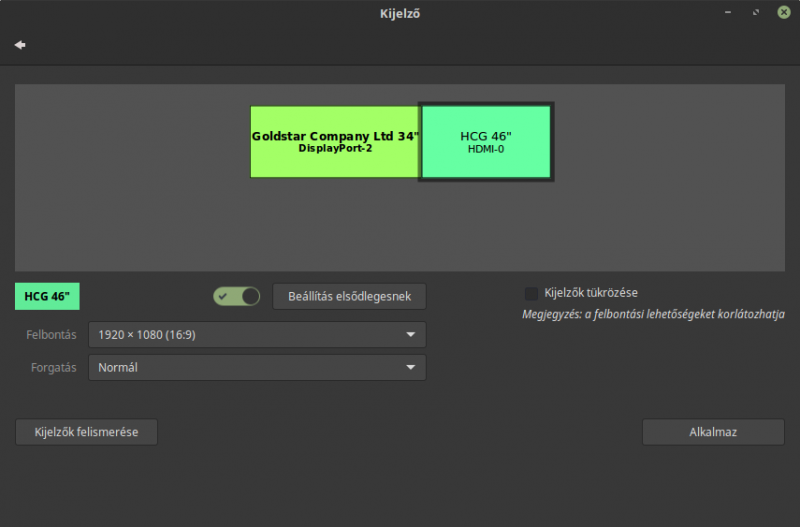Open the Forgatás rotation dropdown
This screenshot has height=527, width=800.
pos(256,367)
